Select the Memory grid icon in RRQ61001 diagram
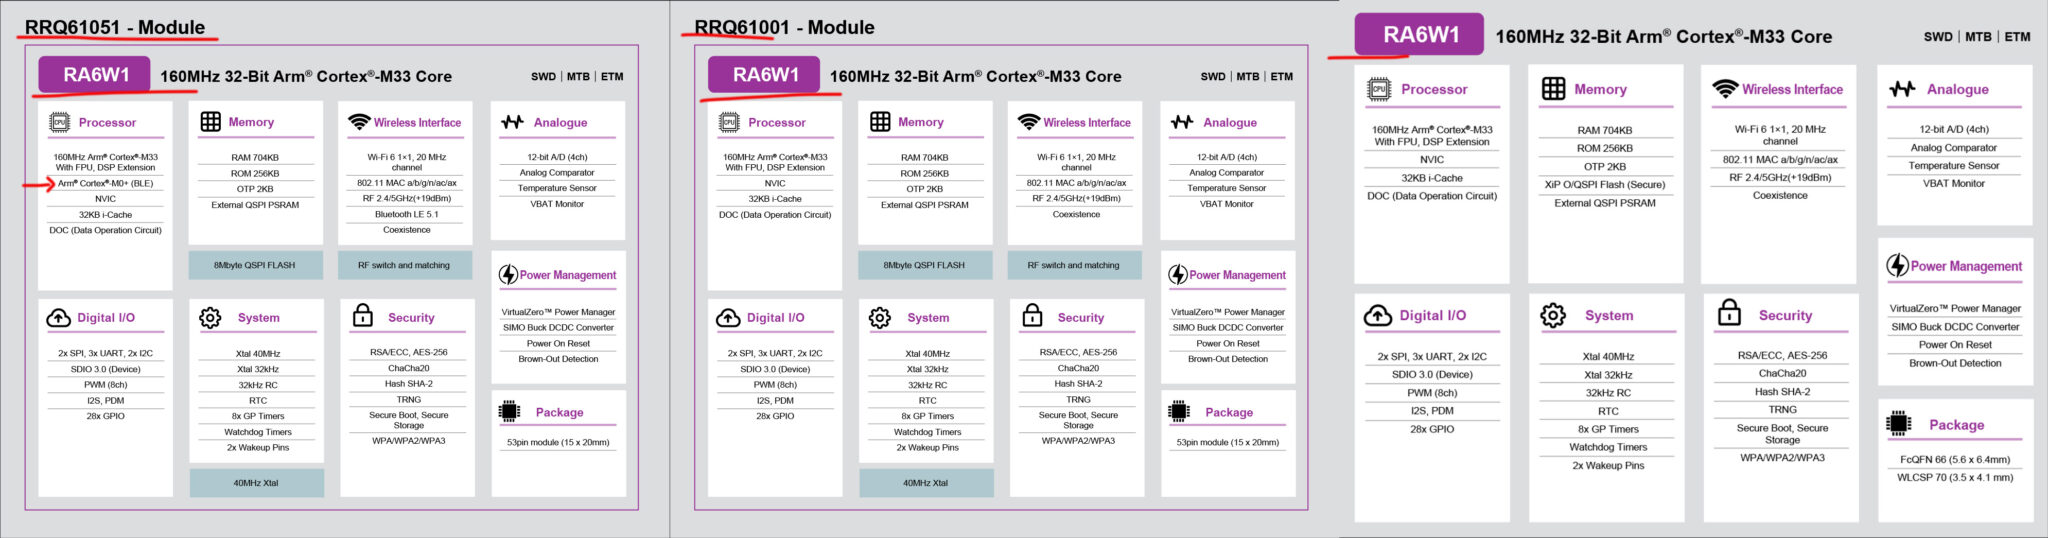Screen dimensions: 2048x538 pyautogui.click(x=880, y=122)
